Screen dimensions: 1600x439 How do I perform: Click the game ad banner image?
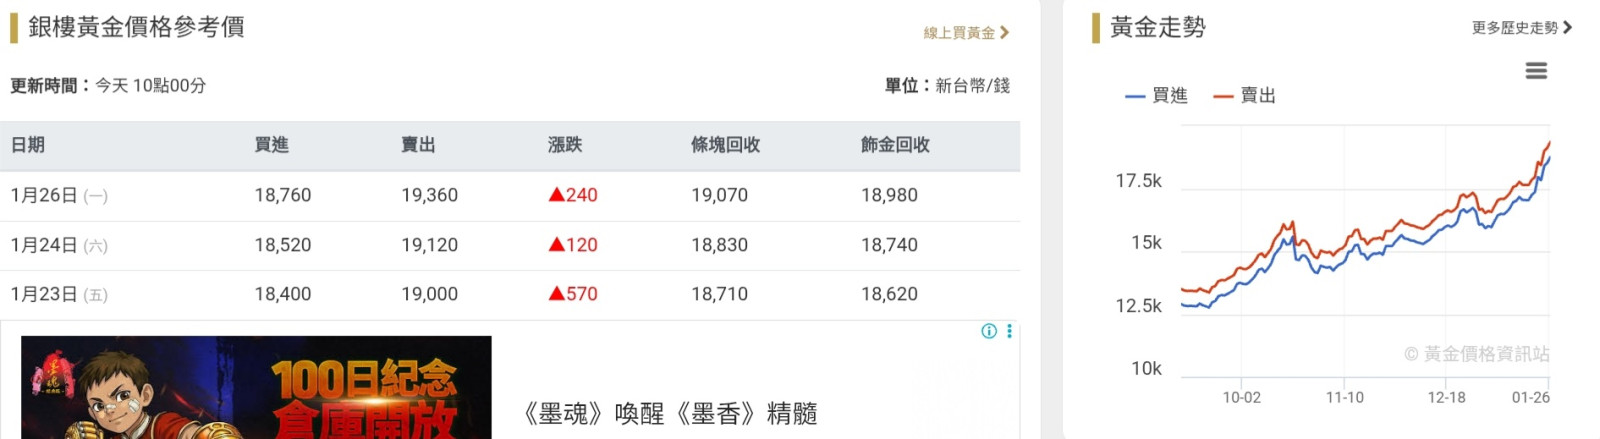coord(256,388)
